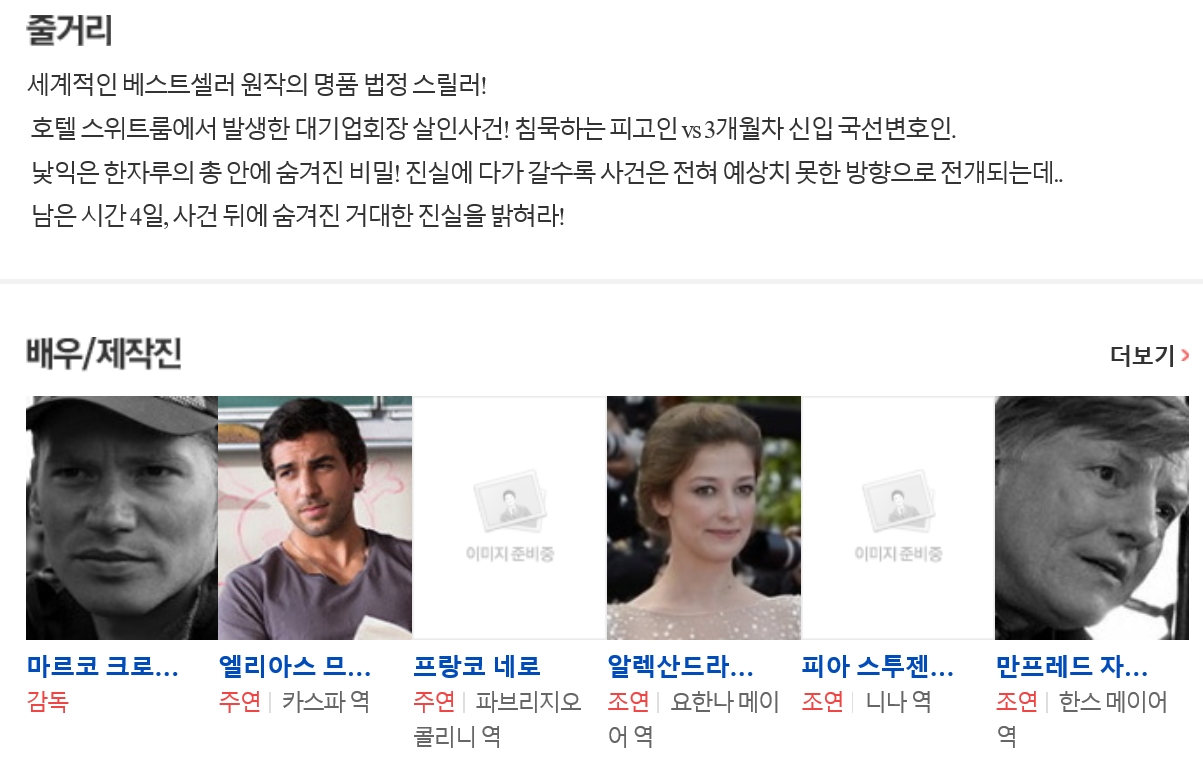Open director 마르크 크로... photo thumbnail
1203x769 pixels.
pos(122,518)
